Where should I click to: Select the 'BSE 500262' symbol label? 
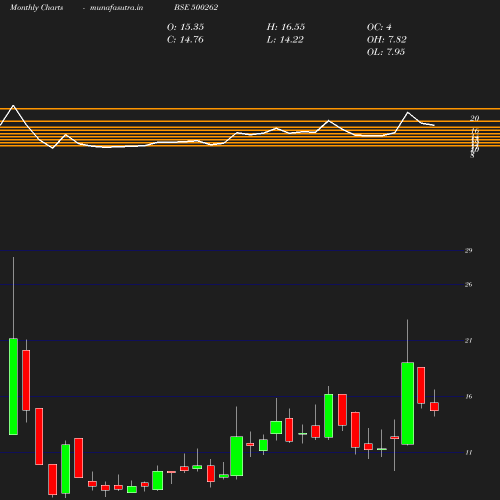coord(196,7)
